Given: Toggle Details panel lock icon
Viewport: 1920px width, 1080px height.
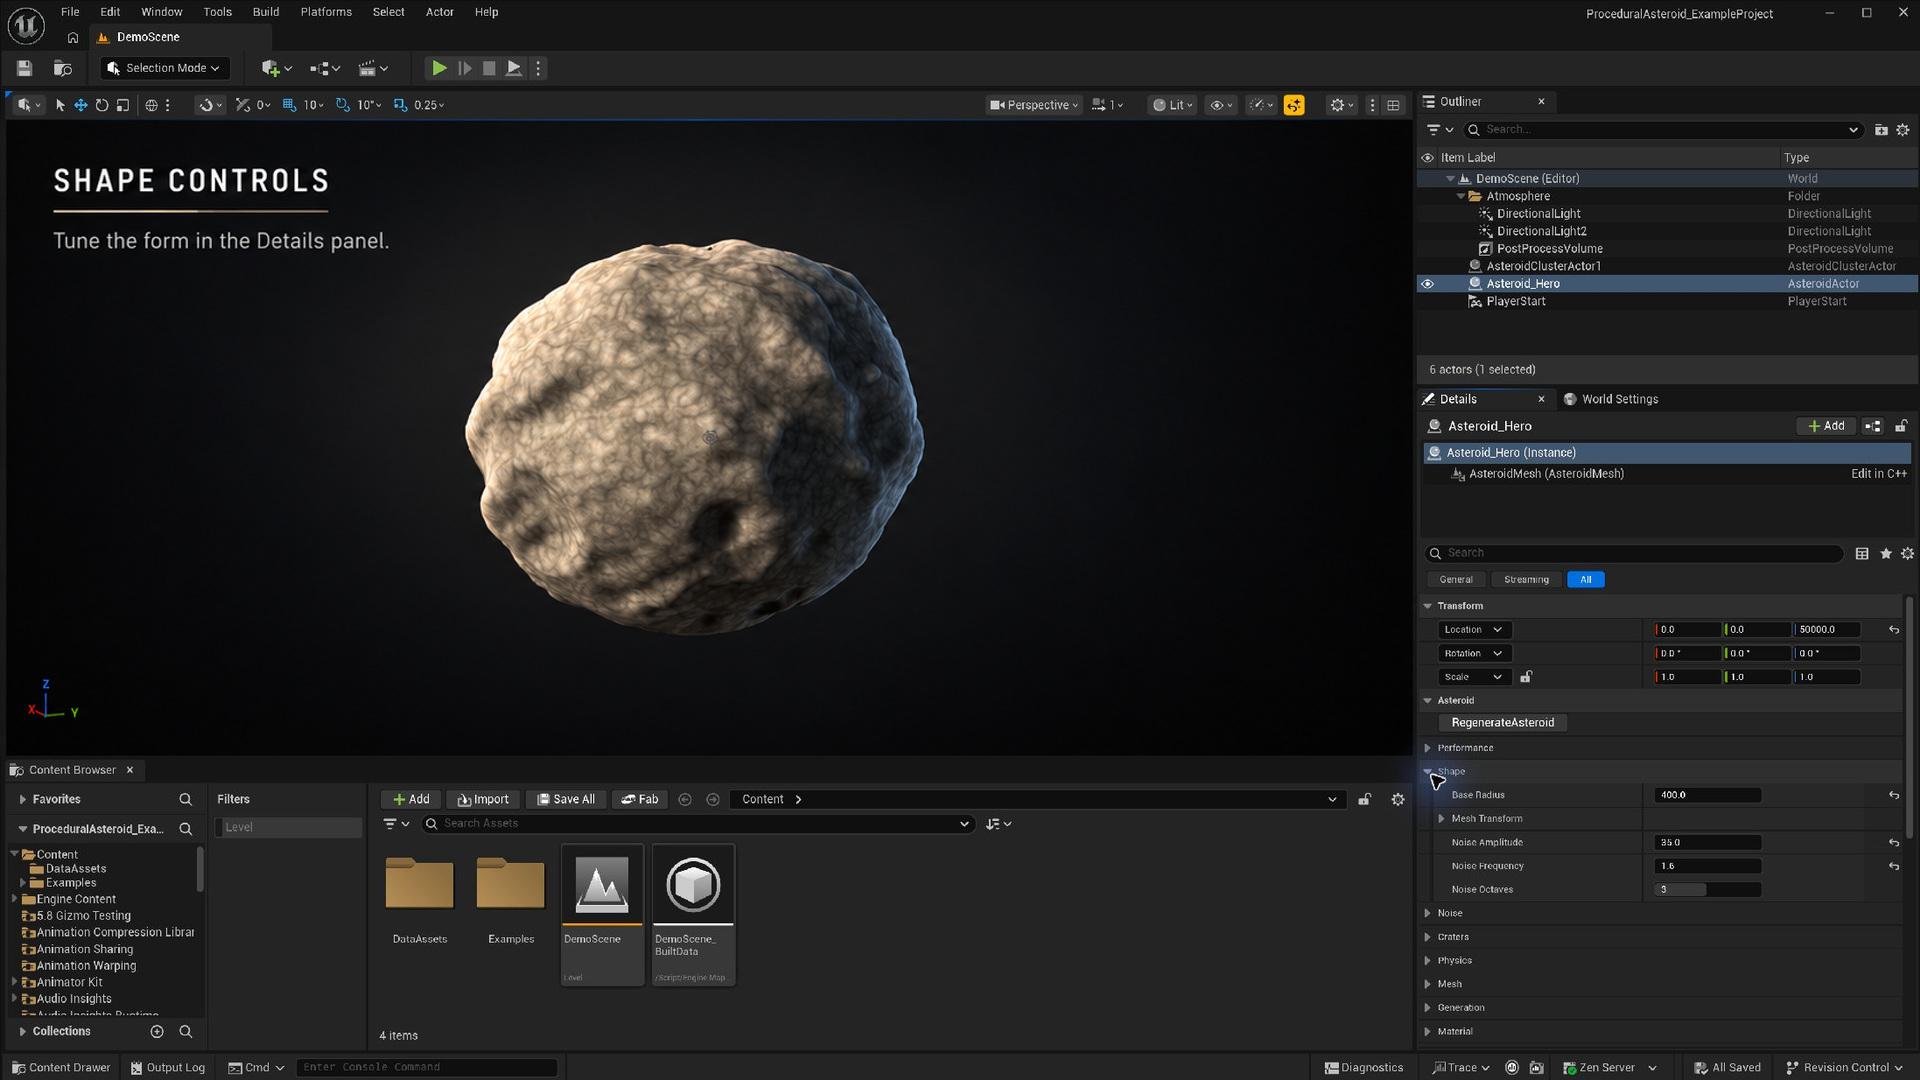Looking at the screenshot, I should (1901, 426).
